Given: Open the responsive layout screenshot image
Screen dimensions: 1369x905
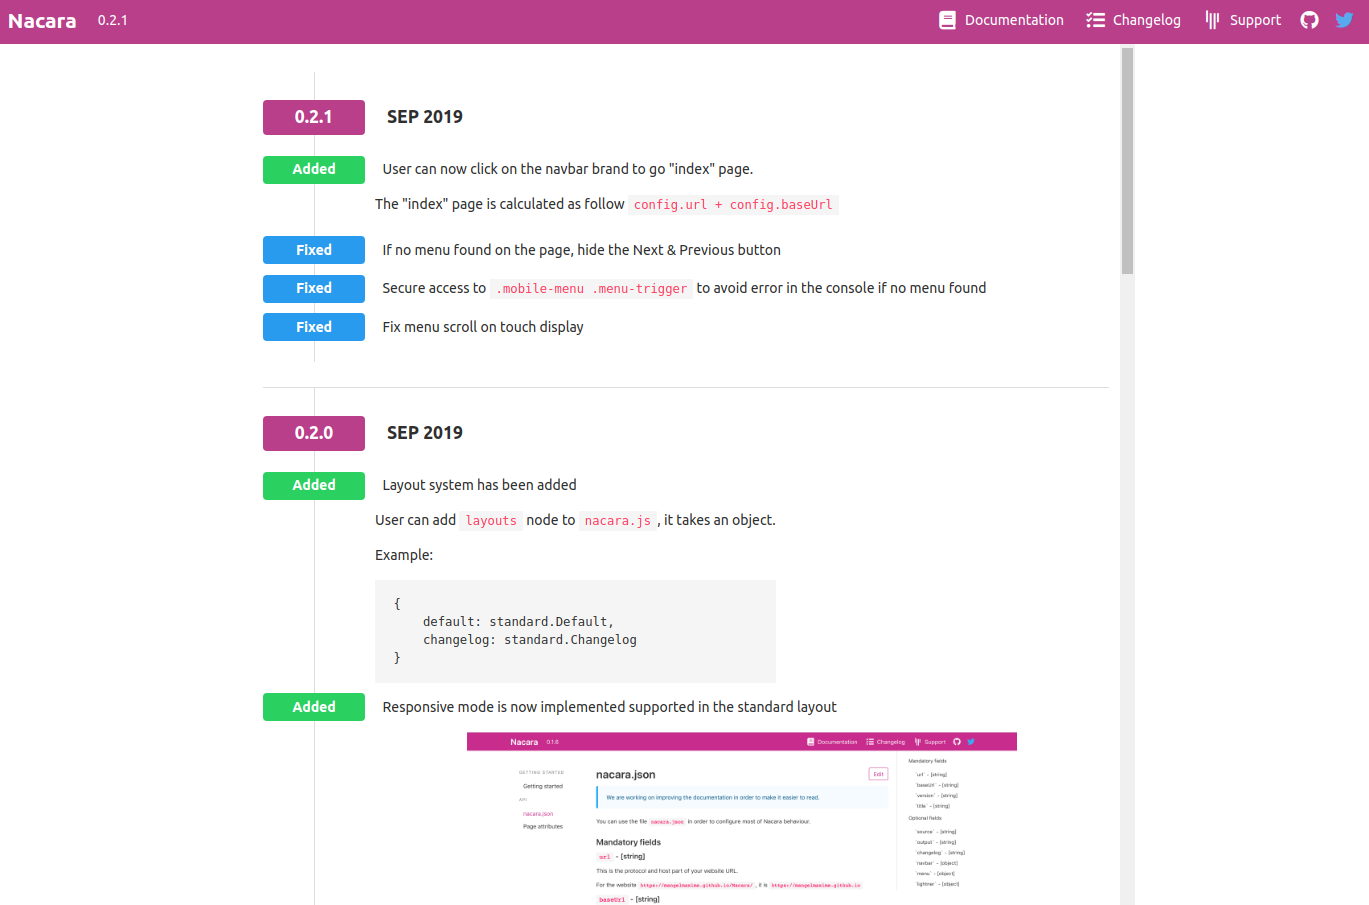Looking at the screenshot, I should [742, 818].
